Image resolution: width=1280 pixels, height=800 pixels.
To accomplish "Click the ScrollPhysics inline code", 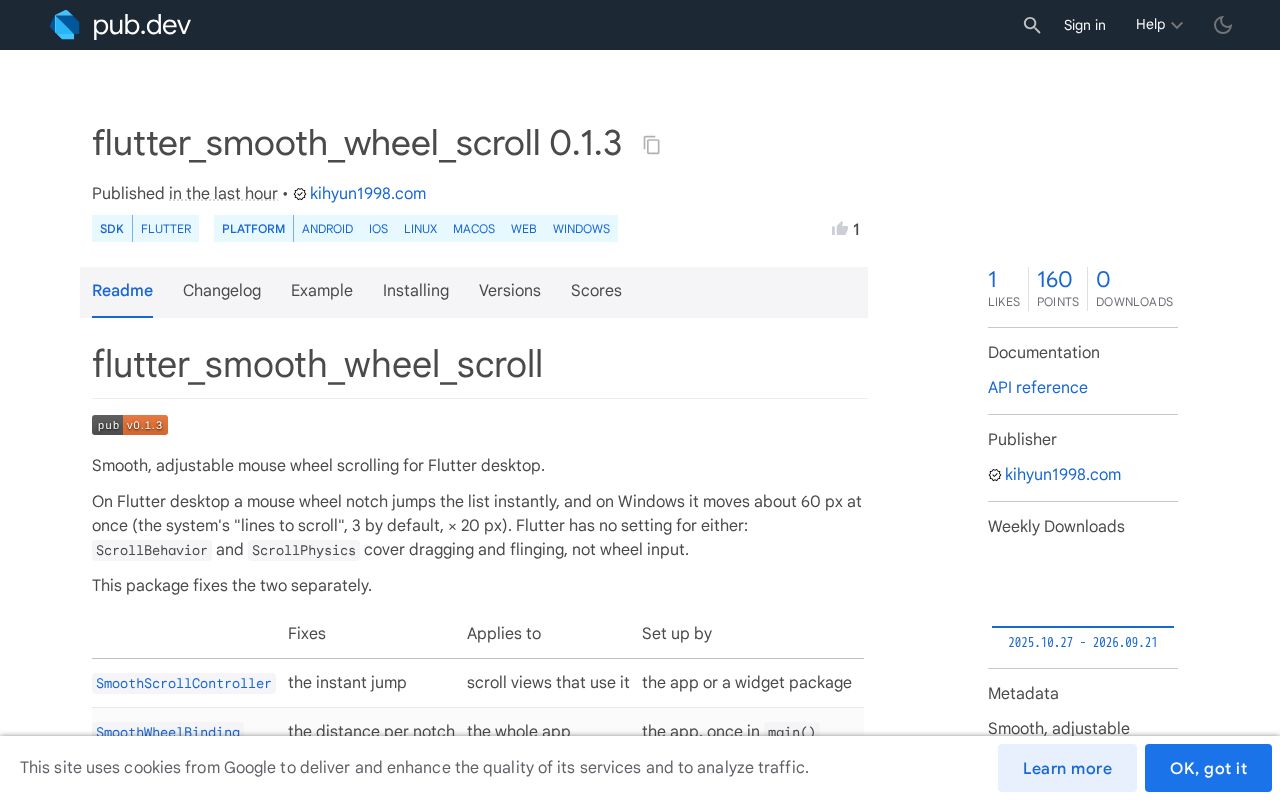I will 304,551.
